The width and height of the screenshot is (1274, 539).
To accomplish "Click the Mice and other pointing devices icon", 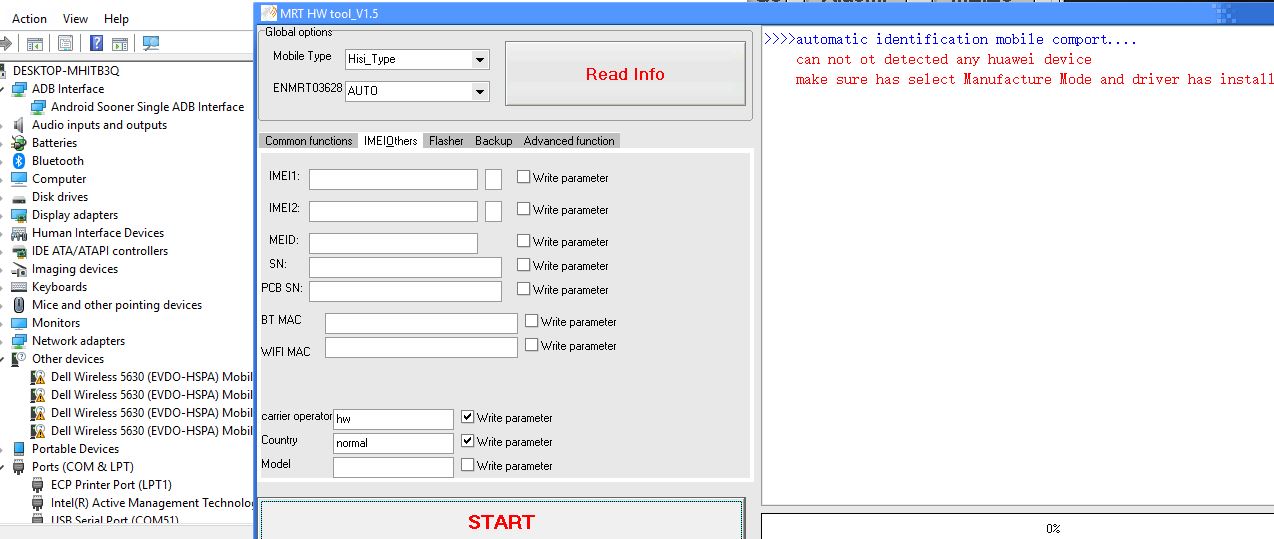I will 19,305.
